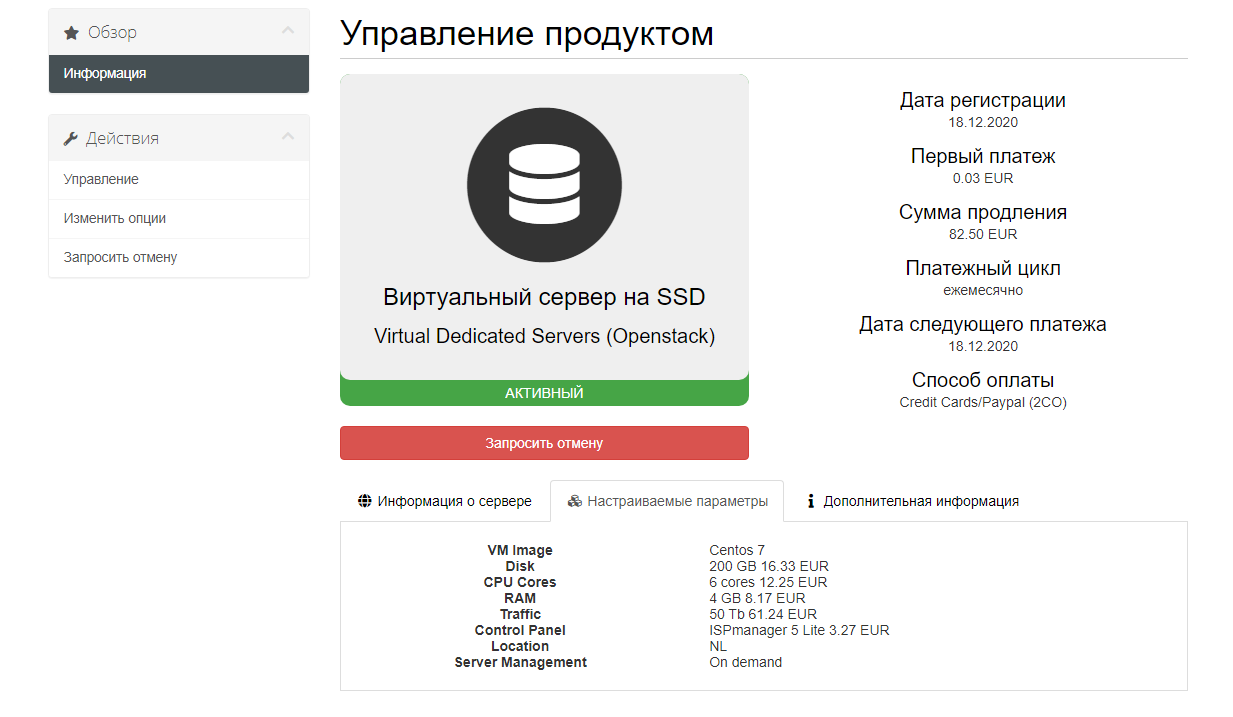1233x717 pixels.
Task: Click the Платежный цикл label
Action: (983, 268)
